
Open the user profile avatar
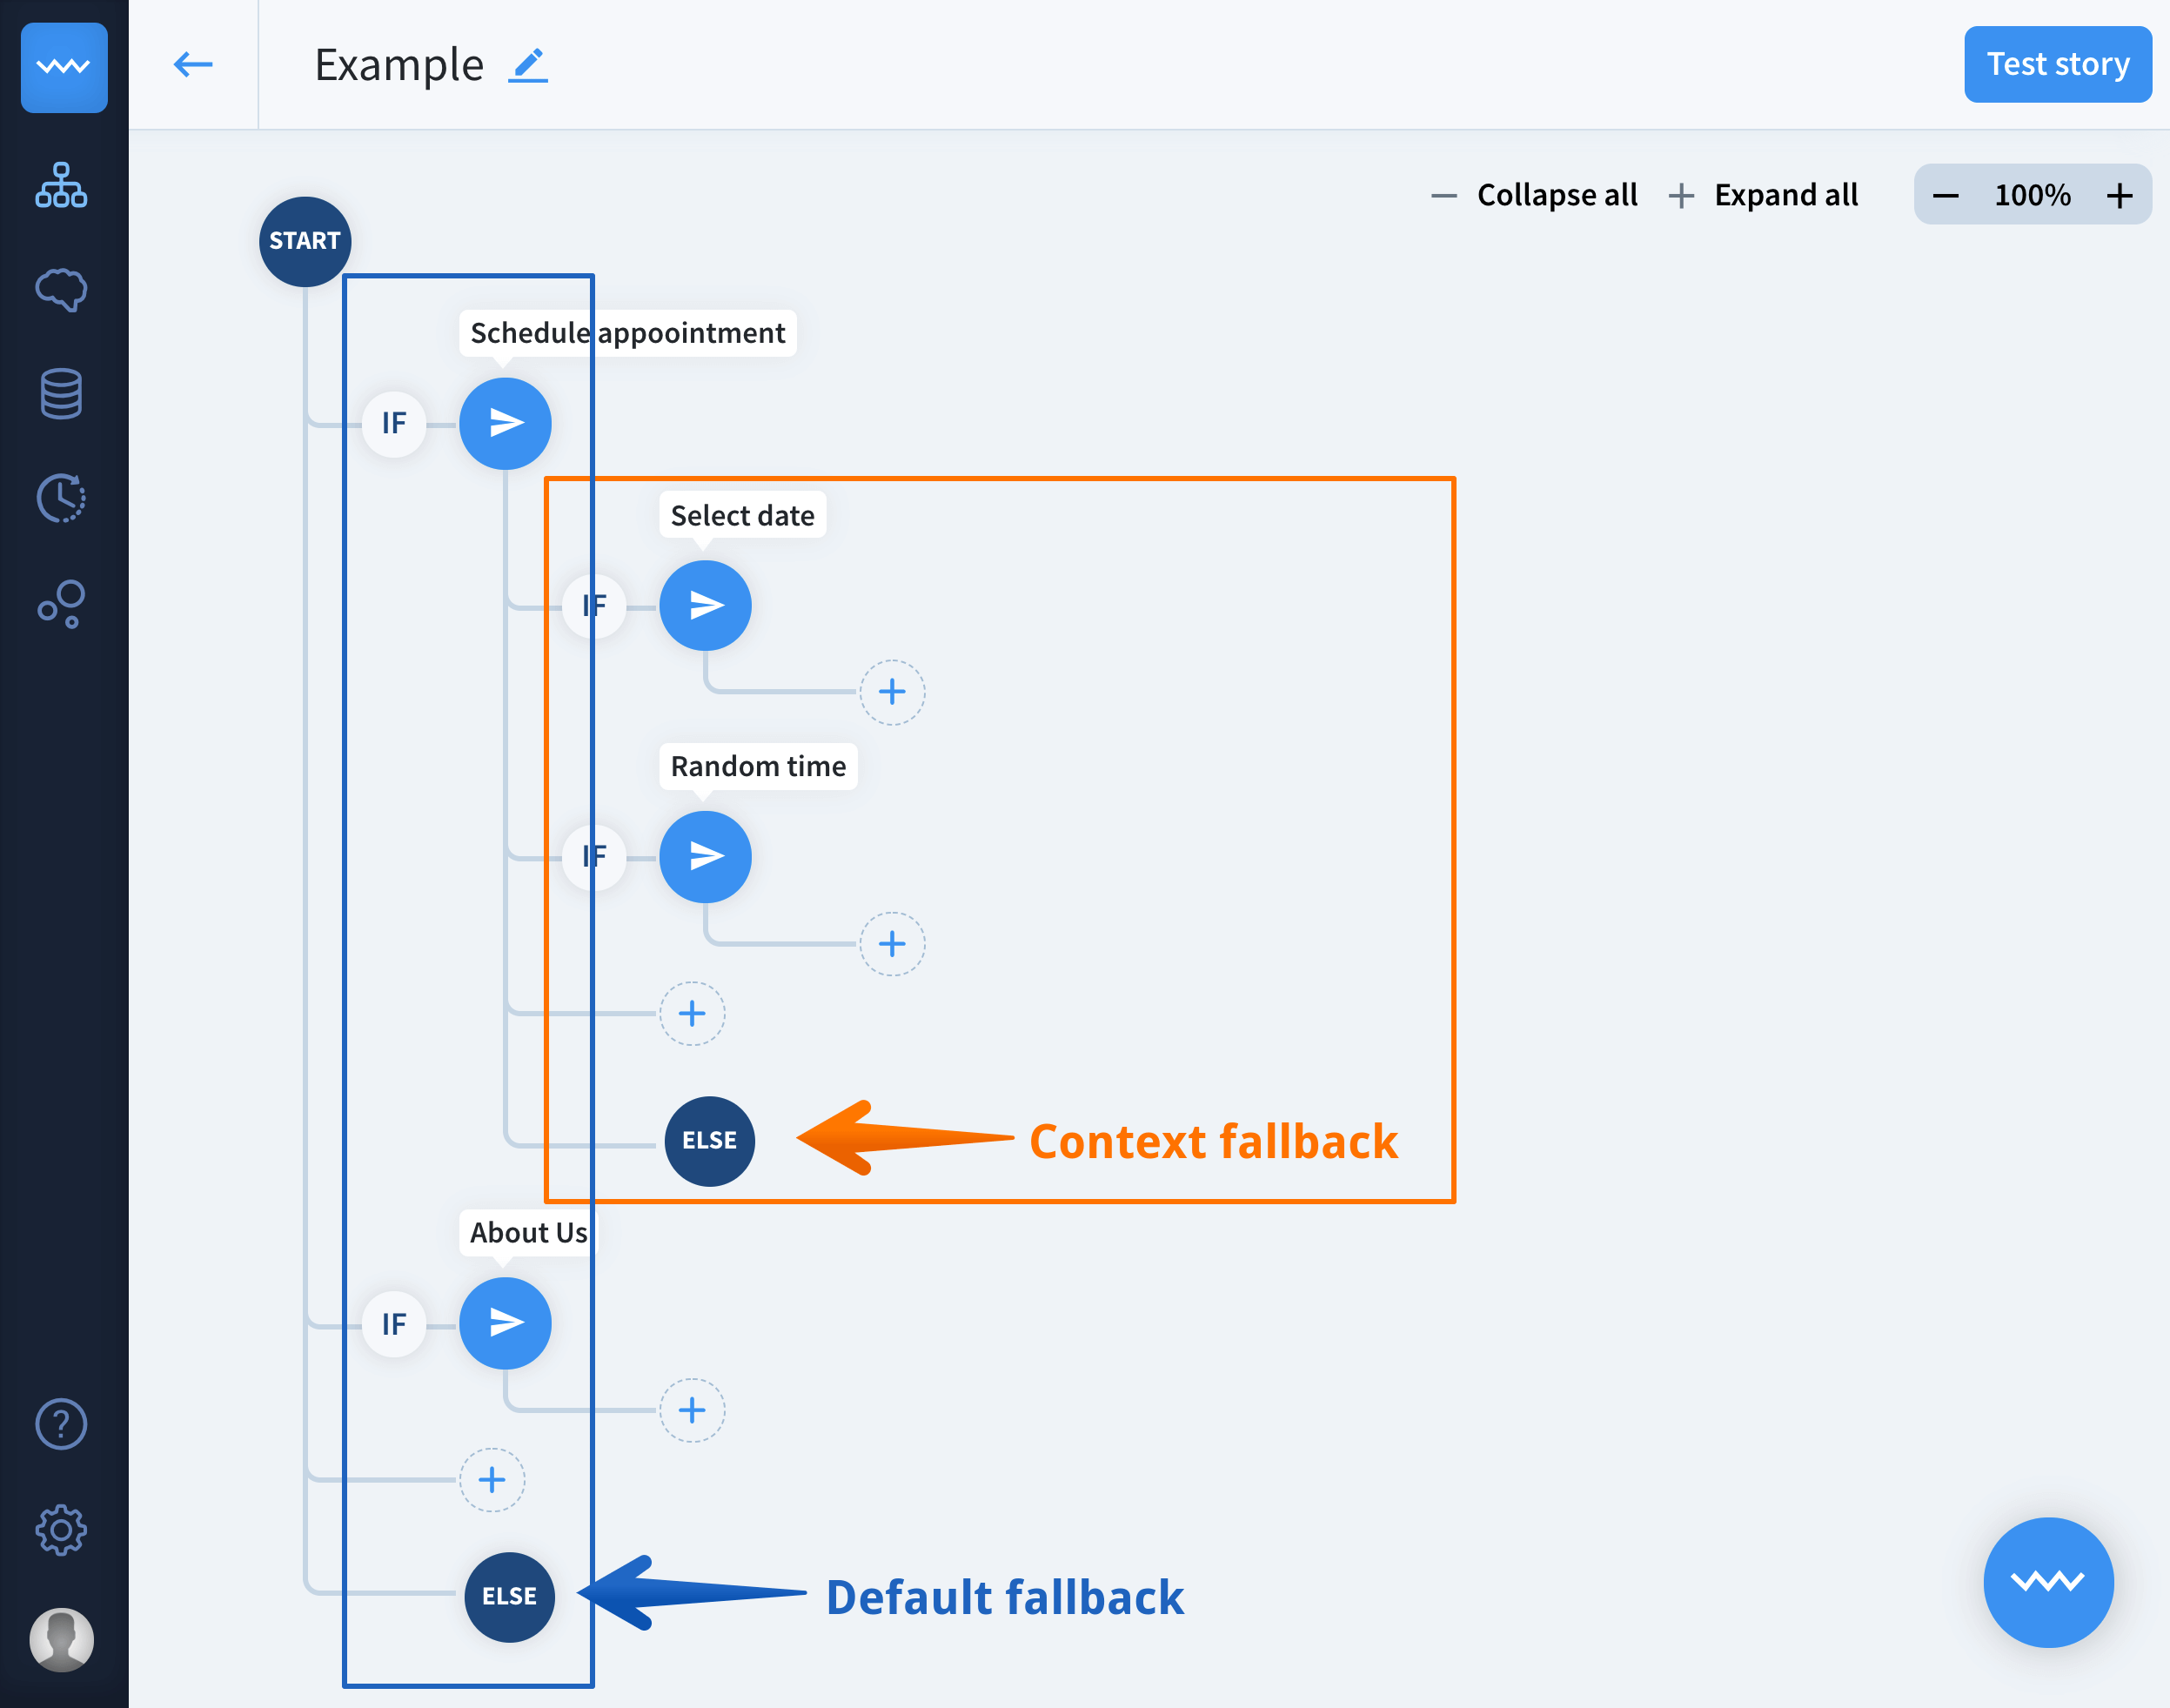coord(62,1640)
